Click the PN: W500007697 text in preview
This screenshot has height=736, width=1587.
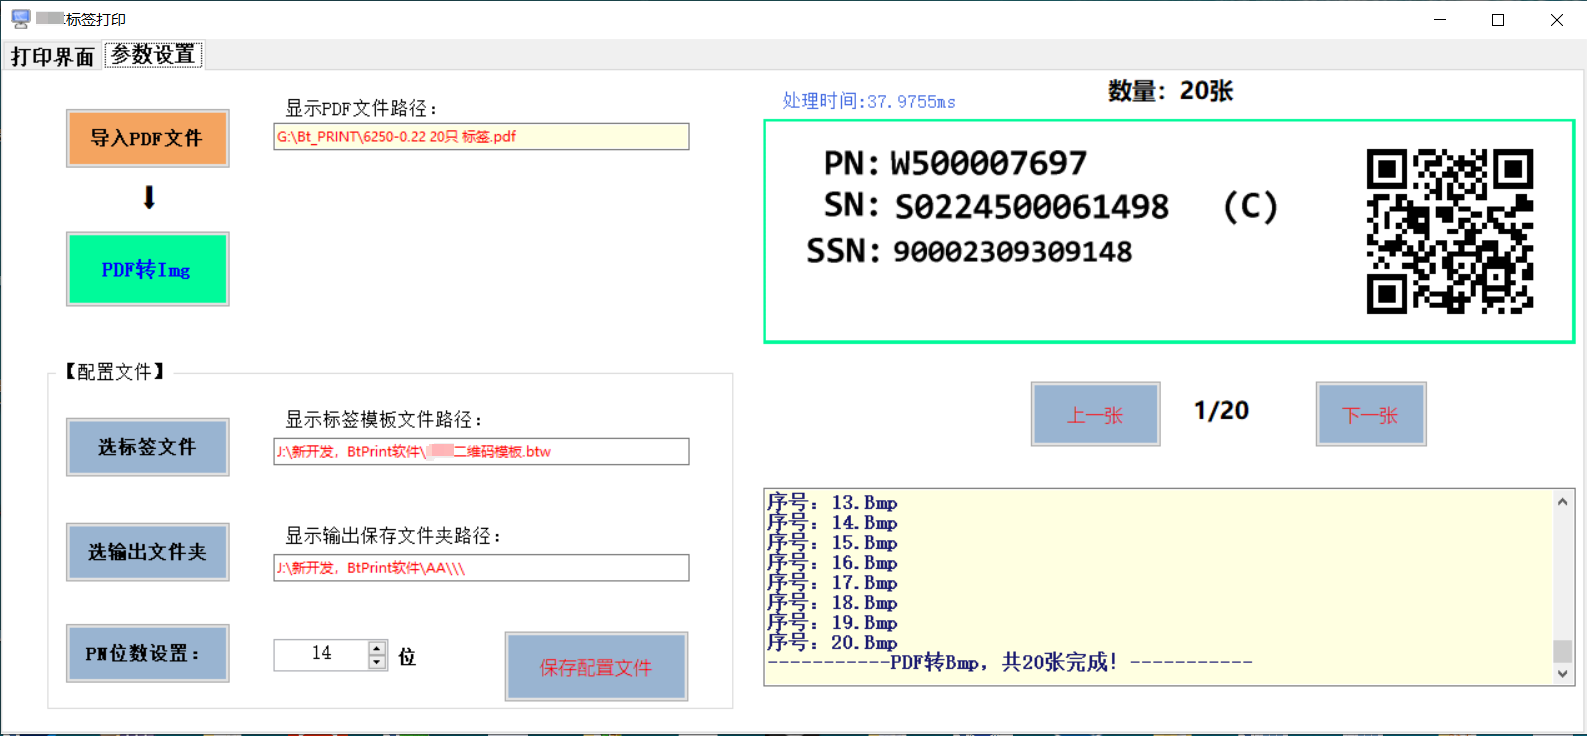point(955,163)
